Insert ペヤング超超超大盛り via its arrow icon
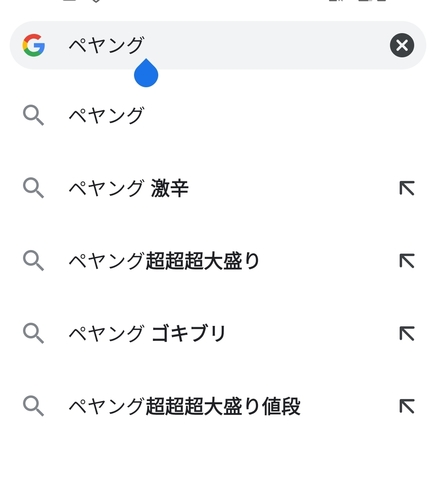 [407, 261]
